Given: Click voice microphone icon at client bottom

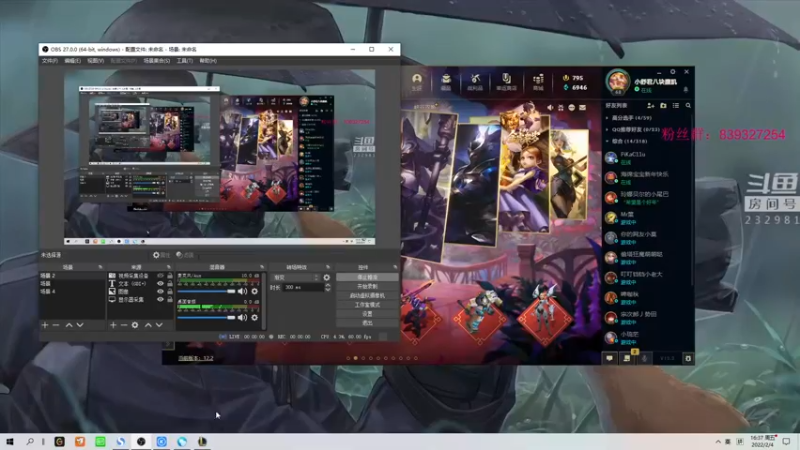Looking at the screenshot, I should [644, 358].
